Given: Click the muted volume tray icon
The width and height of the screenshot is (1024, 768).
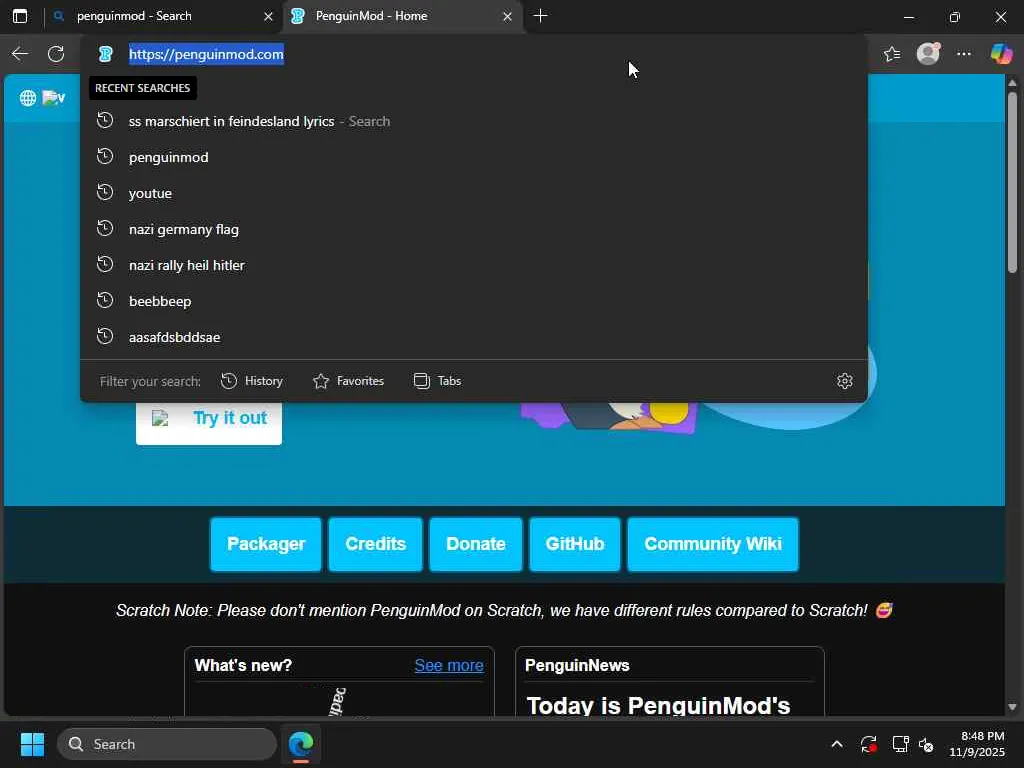Looking at the screenshot, I should click(x=926, y=744).
